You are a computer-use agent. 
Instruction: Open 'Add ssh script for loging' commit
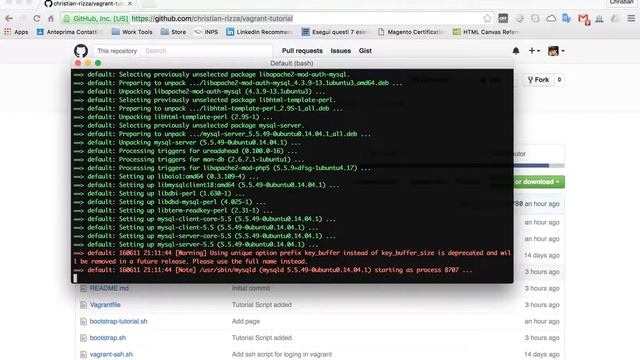[282, 354]
